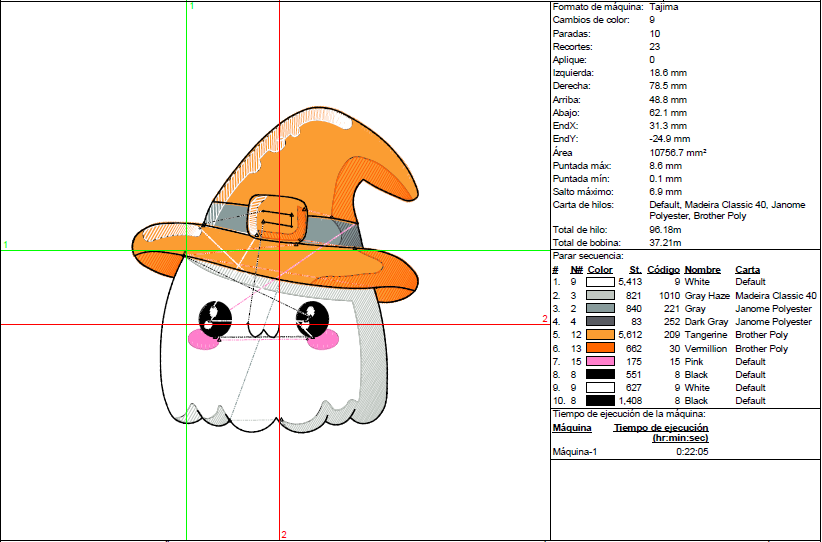This screenshot has height=542, width=822.
Task: Select the Black swatch in row 10
Action: [601, 400]
